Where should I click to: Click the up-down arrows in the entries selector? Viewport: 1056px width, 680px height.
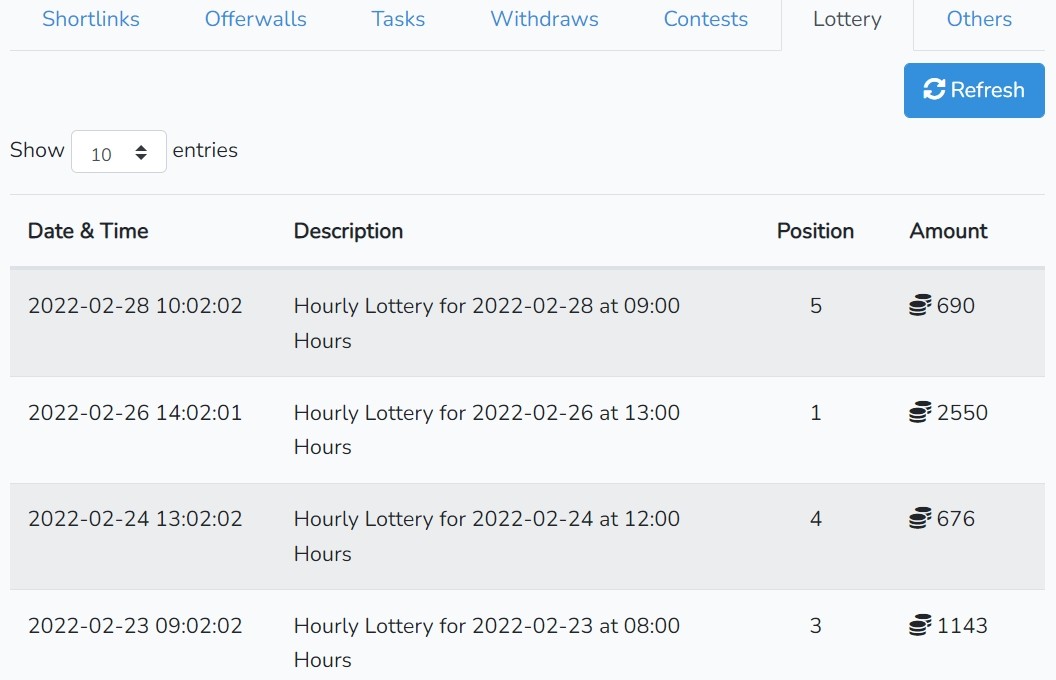pos(141,152)
